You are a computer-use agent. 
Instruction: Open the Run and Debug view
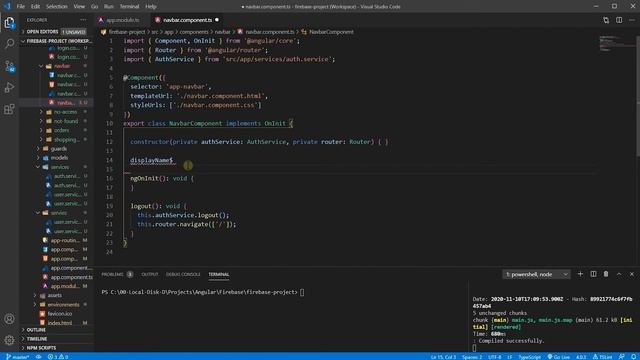pyautogui.click(x=9, y=87)
